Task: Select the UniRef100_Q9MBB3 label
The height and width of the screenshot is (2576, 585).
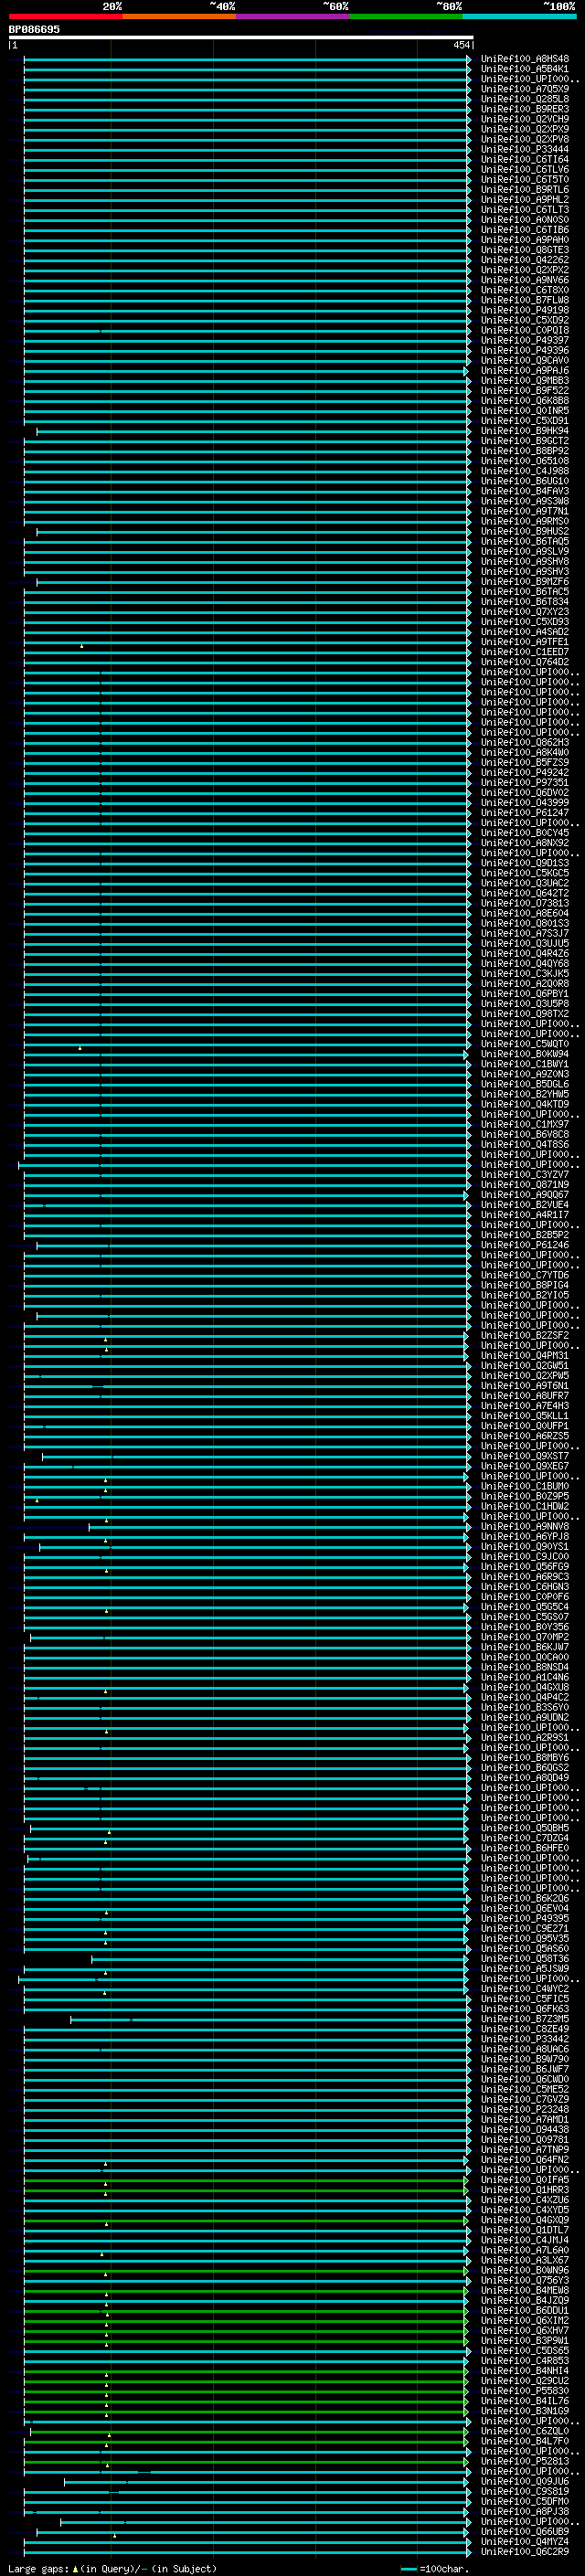Action: pyautogui.click(x=525, y=381)
